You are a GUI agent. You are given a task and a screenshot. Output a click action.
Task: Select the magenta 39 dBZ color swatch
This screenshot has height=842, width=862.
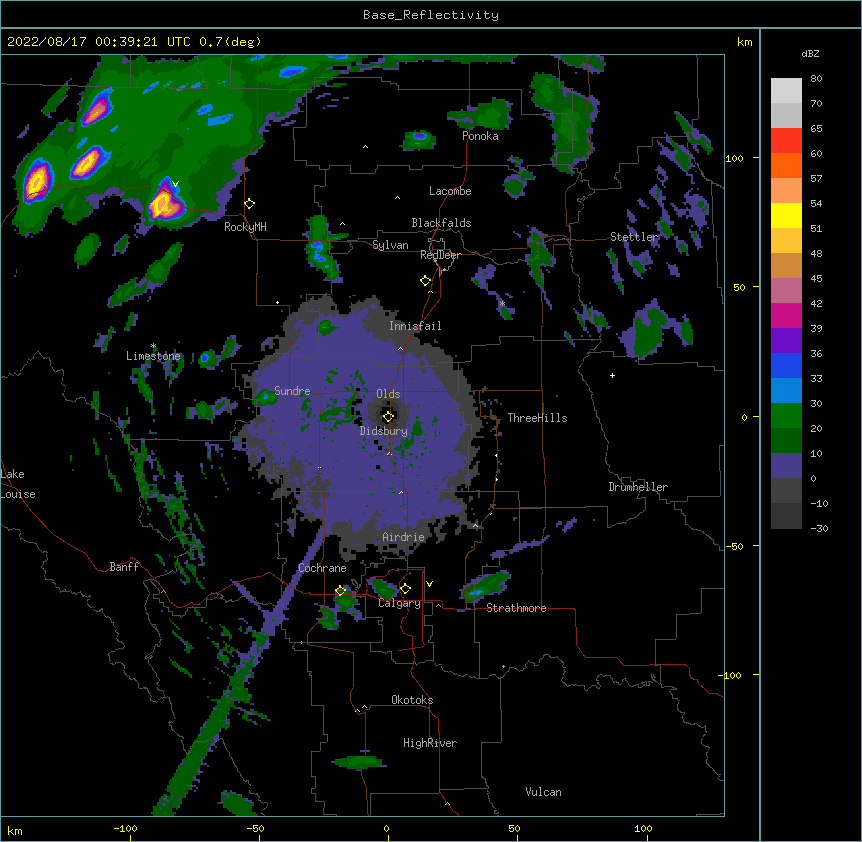(786, 315)
